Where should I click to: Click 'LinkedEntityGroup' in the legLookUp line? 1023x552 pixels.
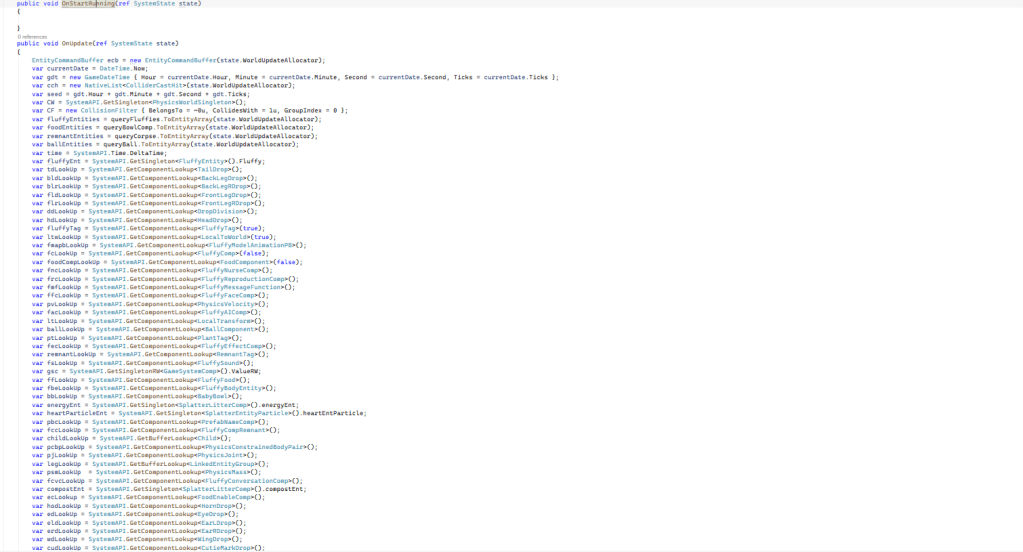click(x=224, y=464)
